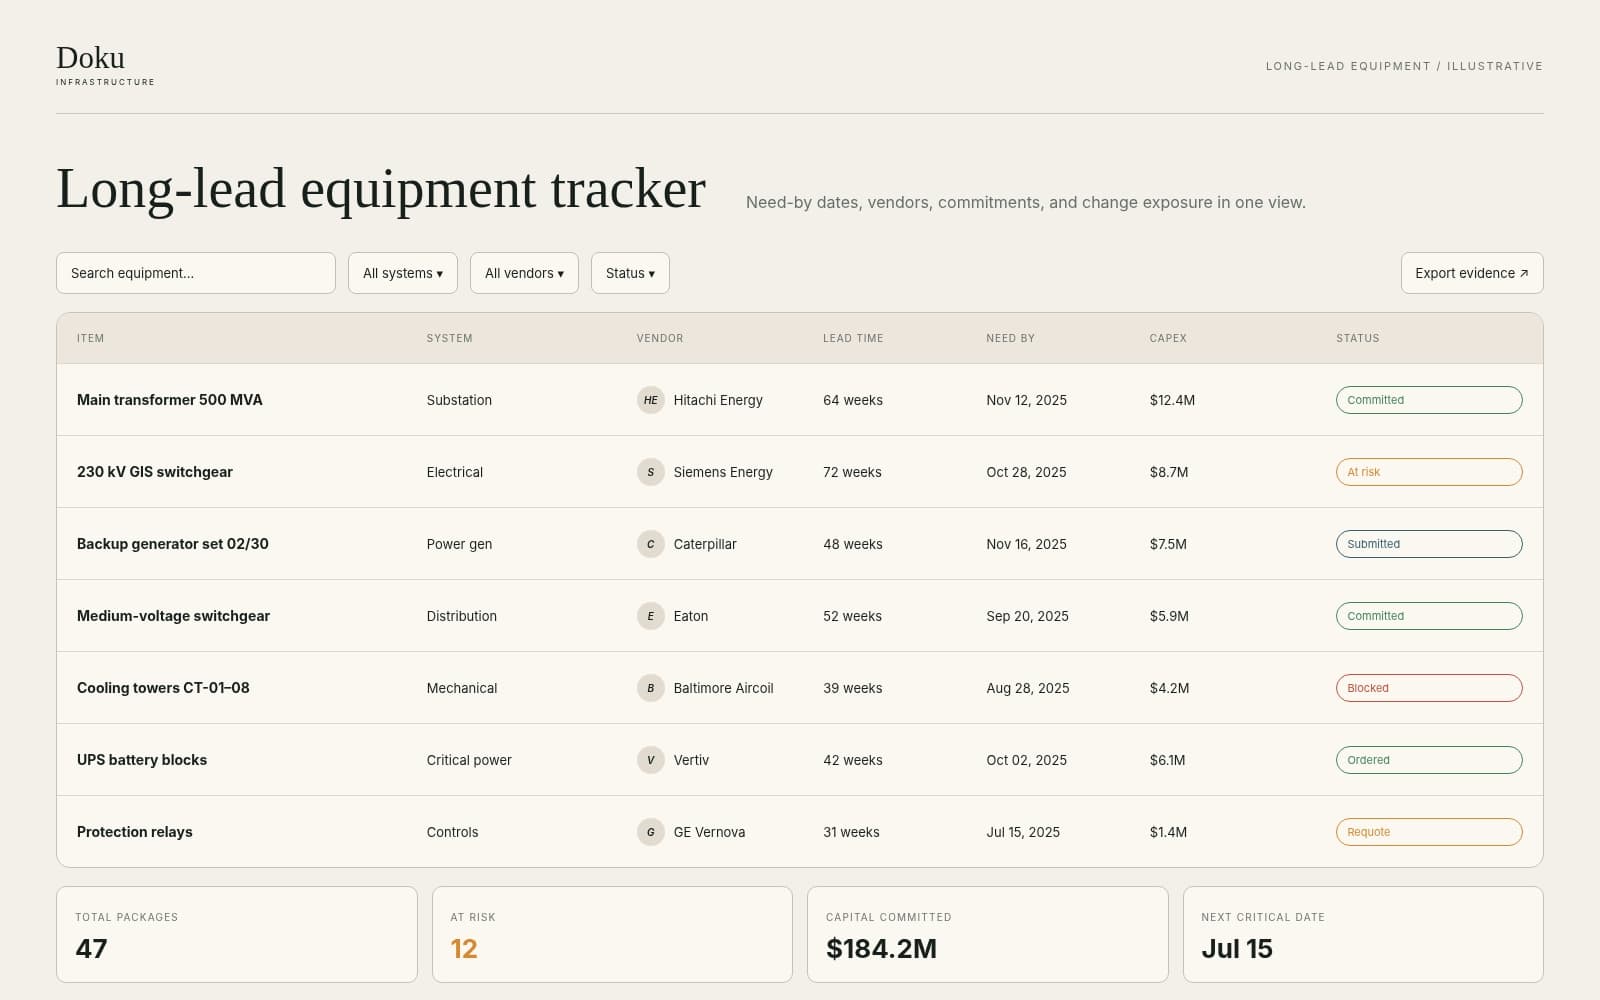The image size is (1600, 1000).
Task: Click the At risk status badge
Action: click(1429, 472)
